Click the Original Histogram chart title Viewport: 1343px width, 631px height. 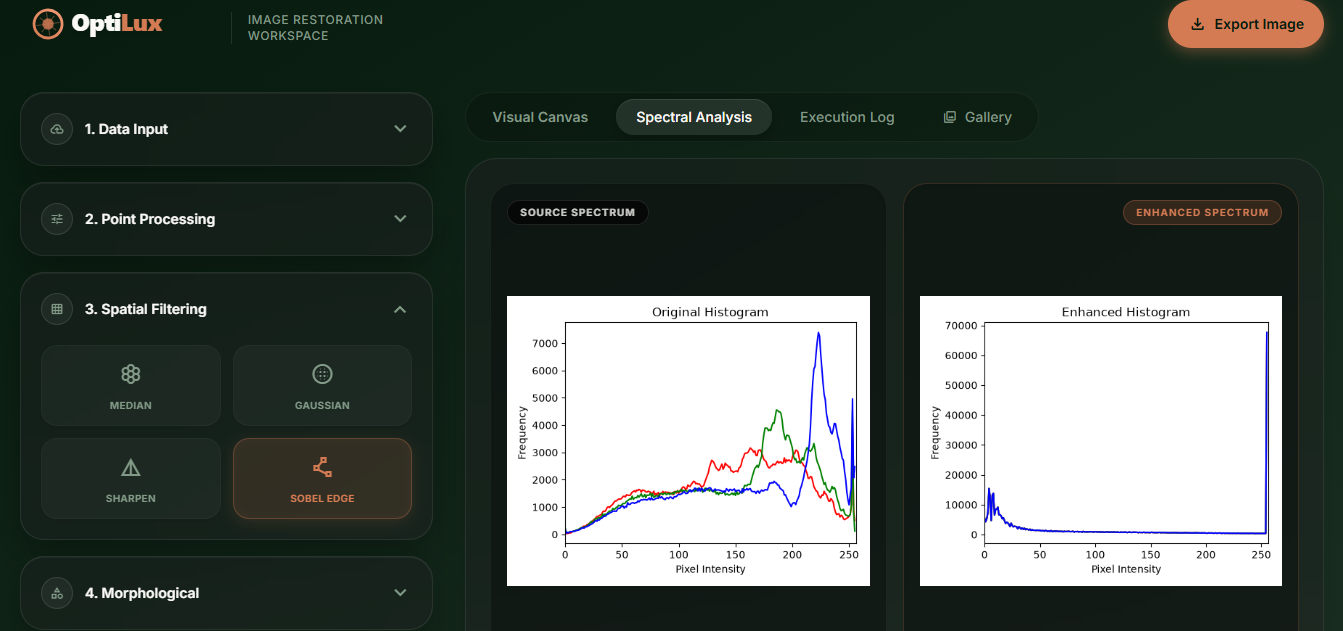710,312
